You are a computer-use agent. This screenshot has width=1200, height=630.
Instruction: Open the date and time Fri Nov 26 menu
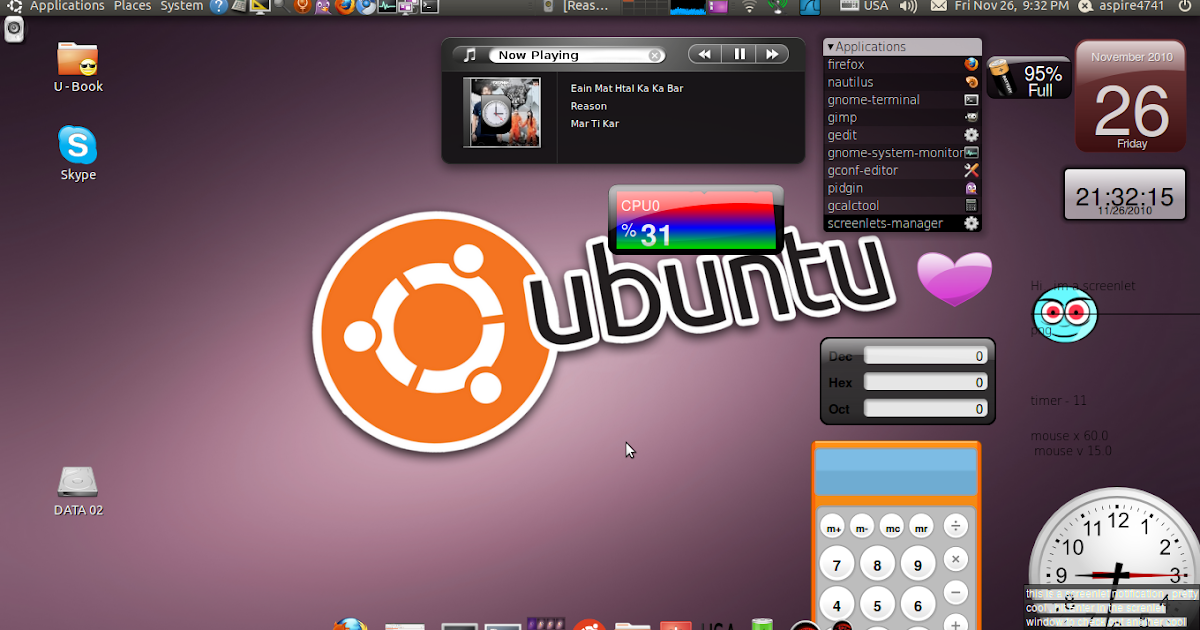pyautogui.click(x=1011, y=6)
